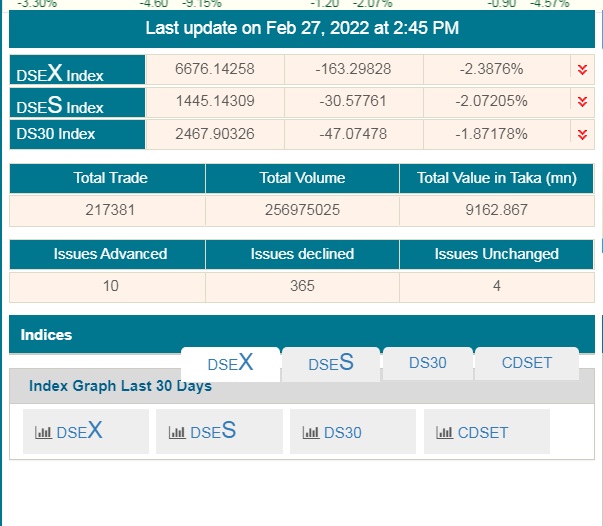
Task: Click the DSEX Index row label
Action: pos(60,73)
